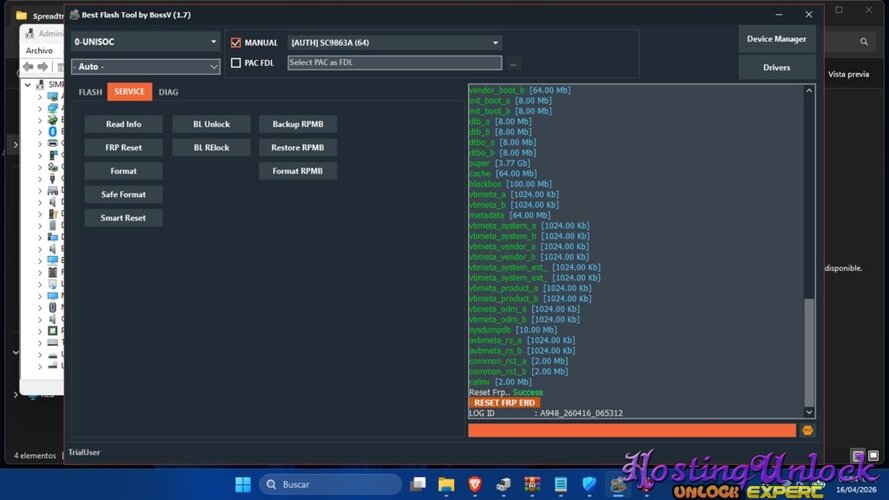The width and height of the screenshot is (889, 500).
Task: Switch to the FLASH tab
Action: click(90, 92)
